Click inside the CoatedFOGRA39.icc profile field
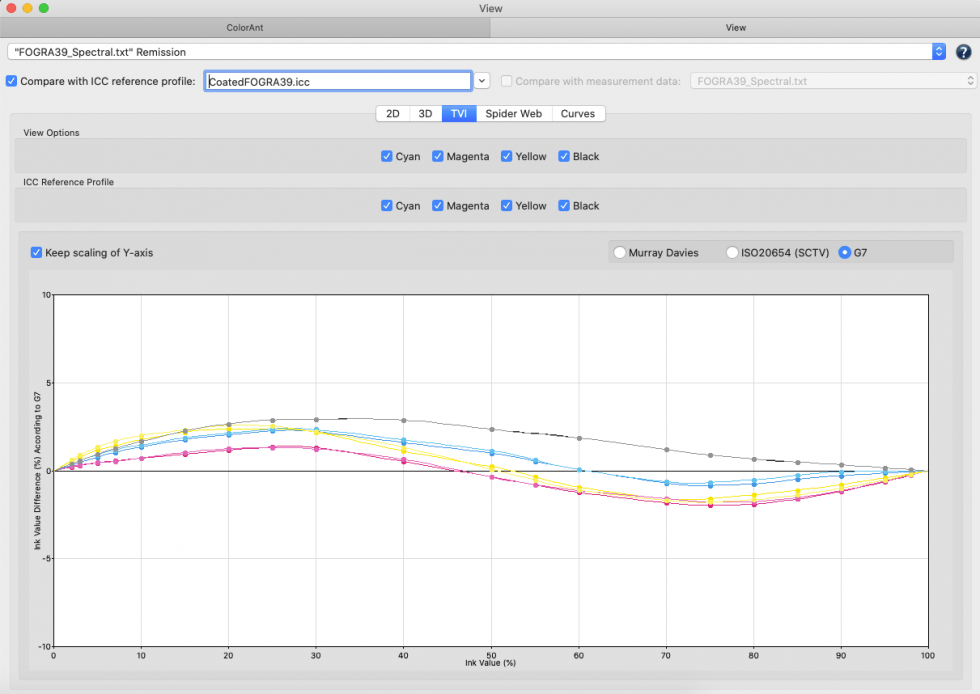 click(340, 81)
